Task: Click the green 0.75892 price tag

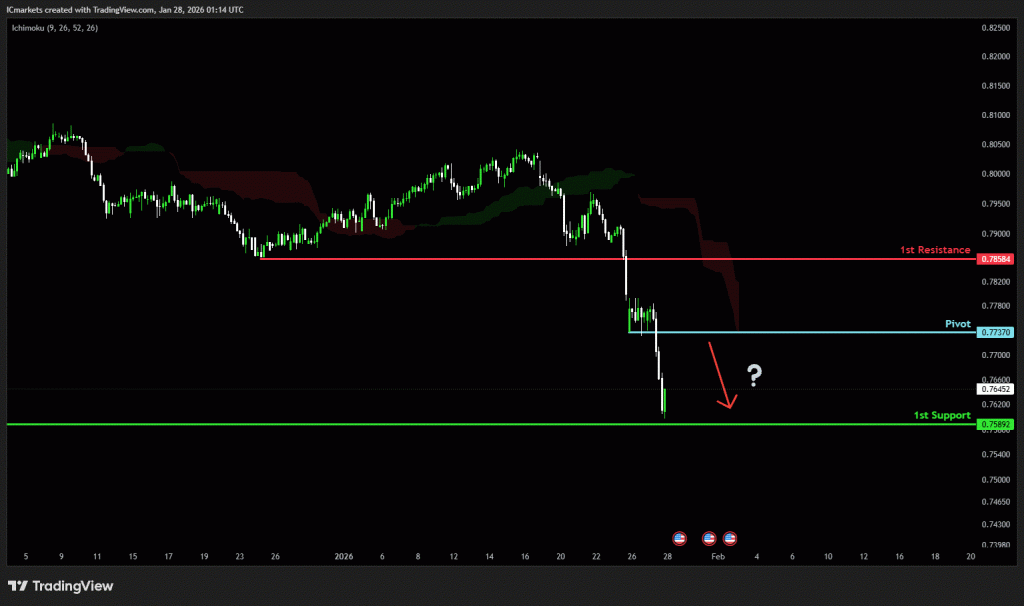Action: (x=996, y=425)
